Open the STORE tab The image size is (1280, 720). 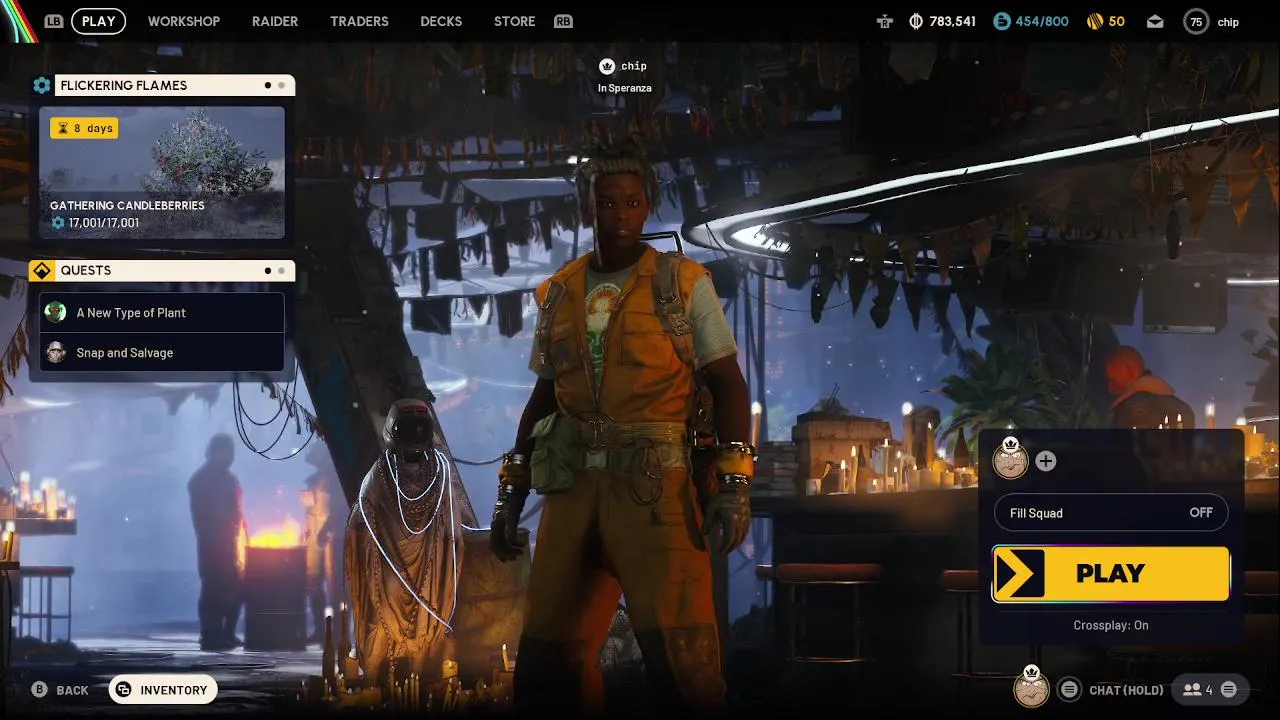tap(514, 21)
